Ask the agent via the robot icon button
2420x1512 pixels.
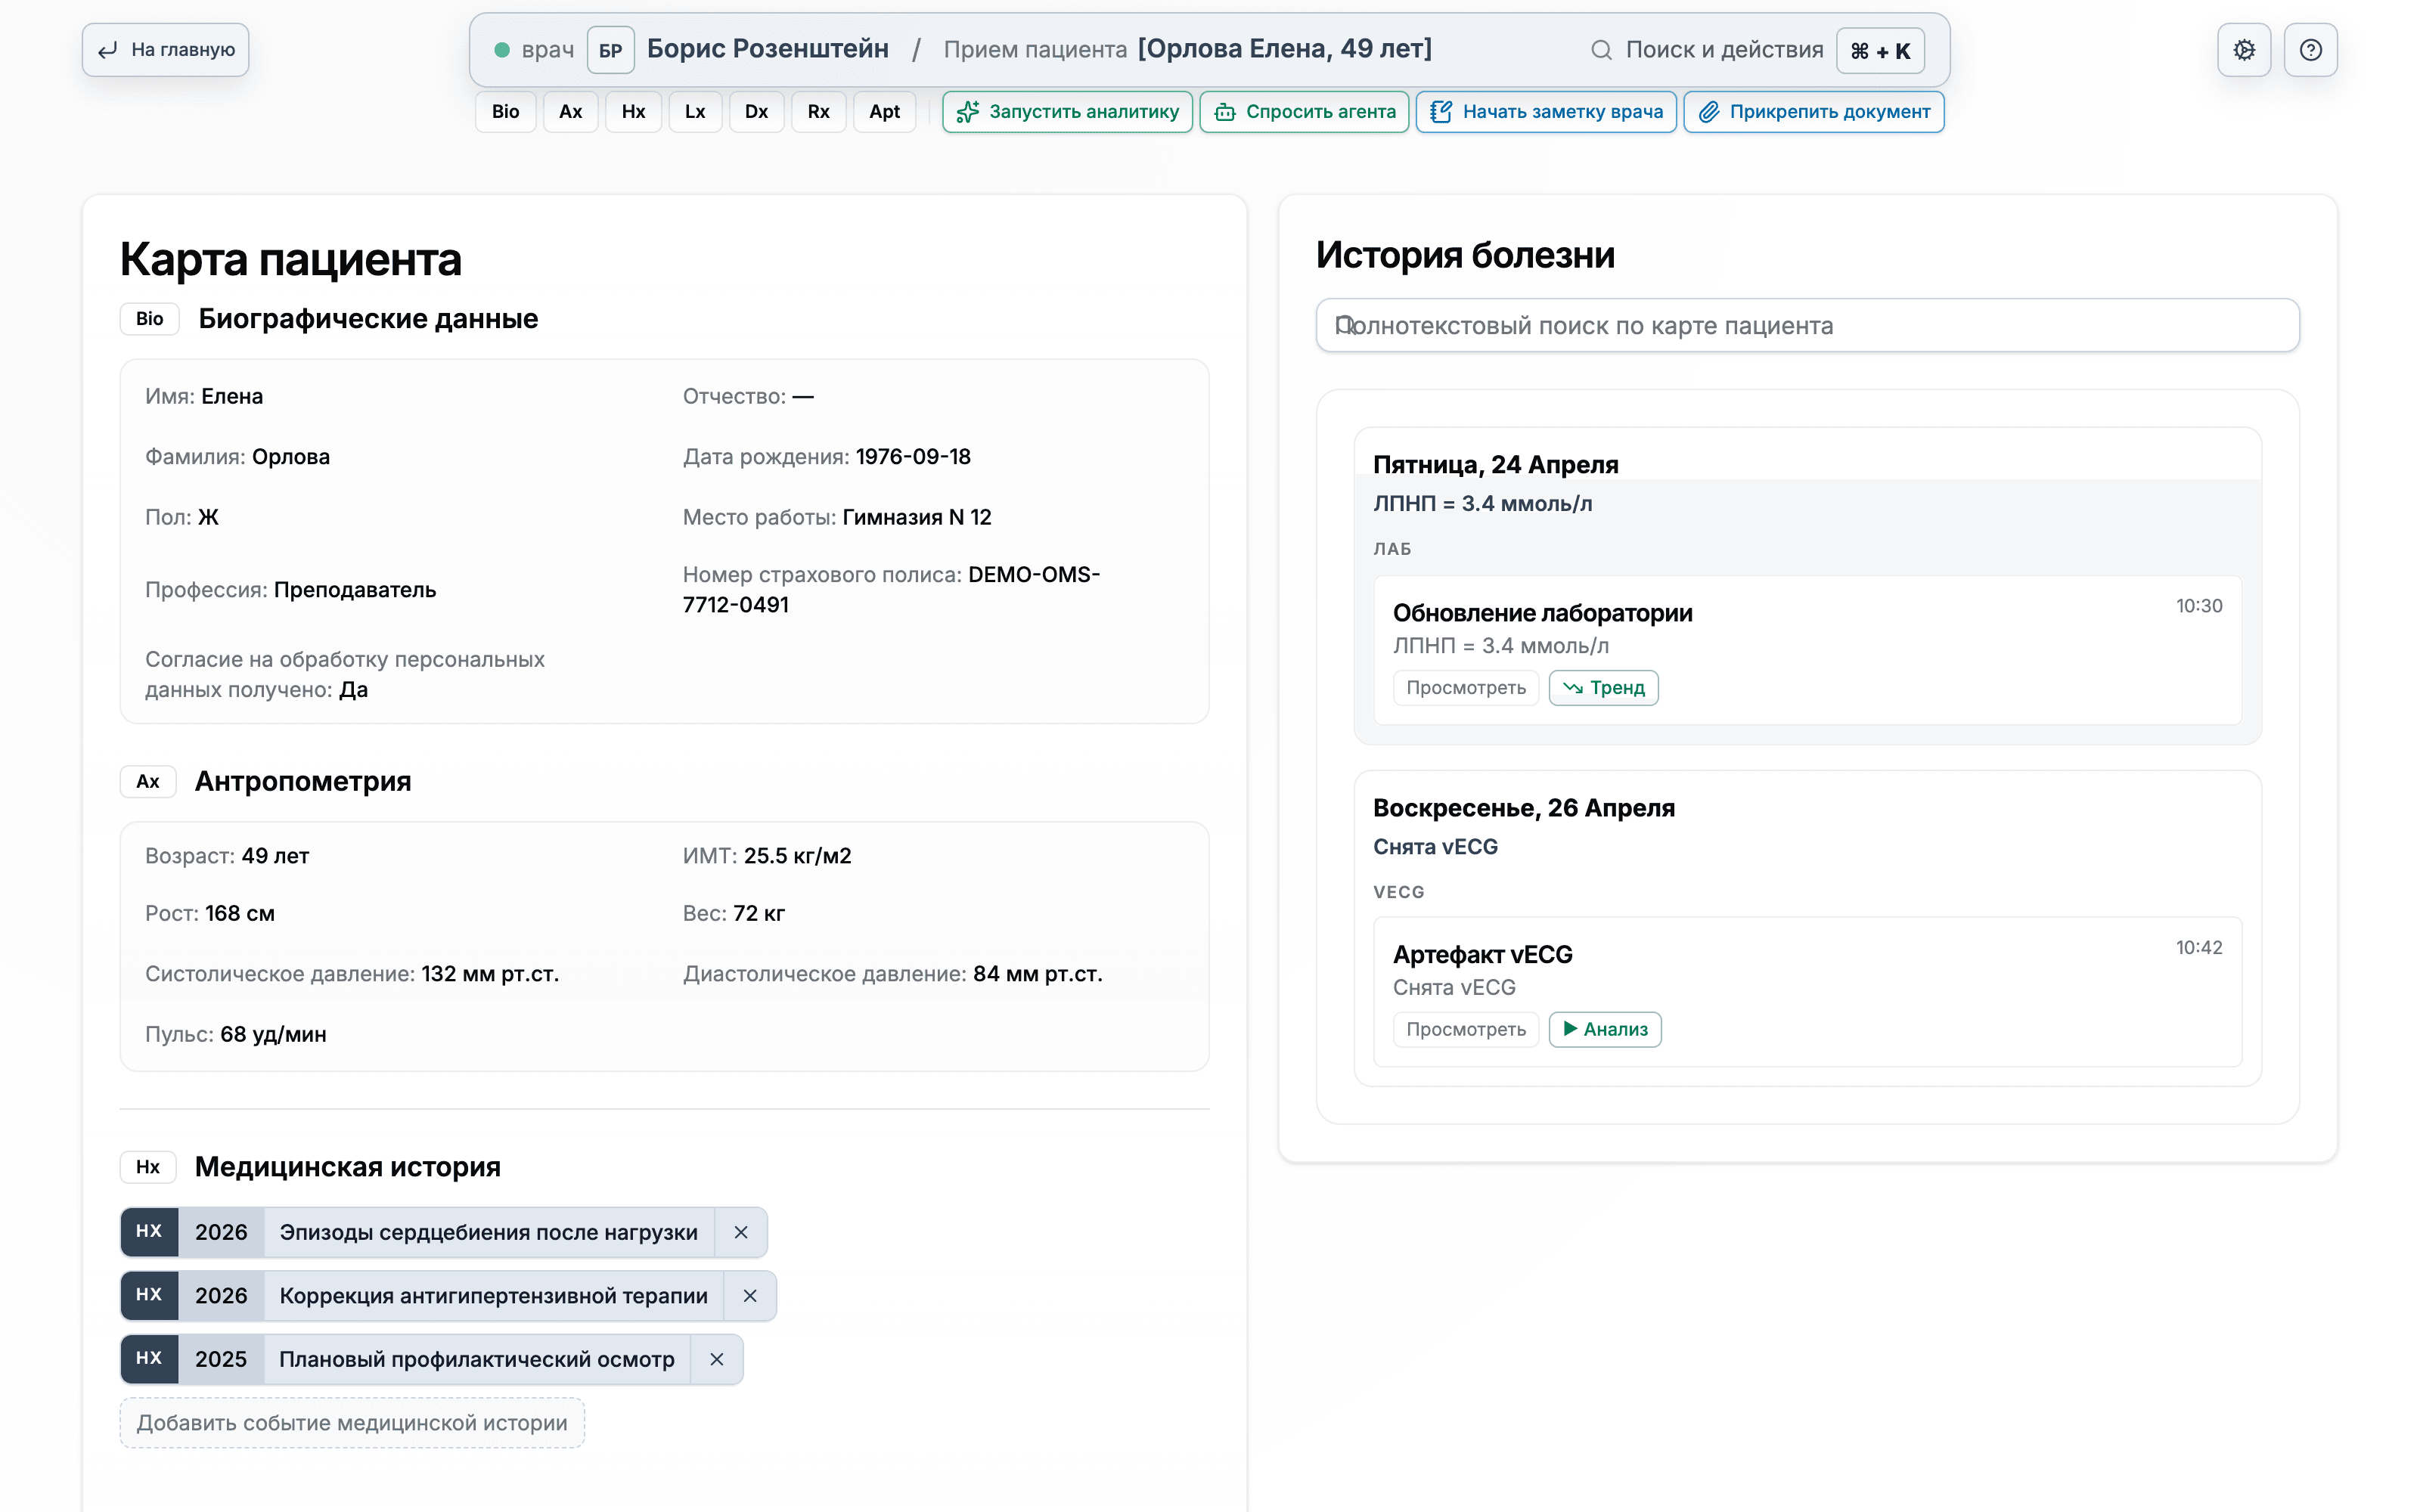tap(1304, 112)
